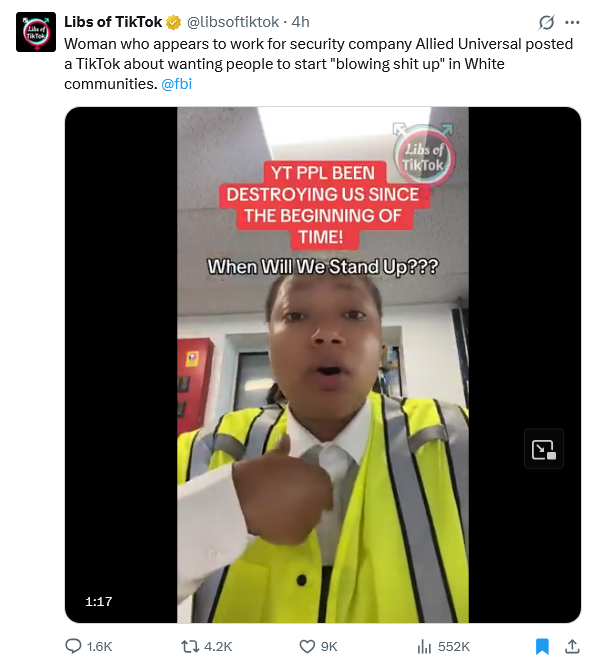This screenshot has height=668, width=598.
Task: Click the 1:17 video duration label
Action: pos(98,601)
